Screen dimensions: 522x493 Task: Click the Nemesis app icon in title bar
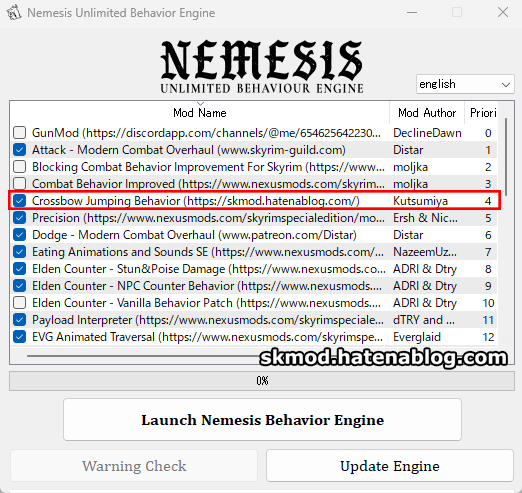(14, 13)
